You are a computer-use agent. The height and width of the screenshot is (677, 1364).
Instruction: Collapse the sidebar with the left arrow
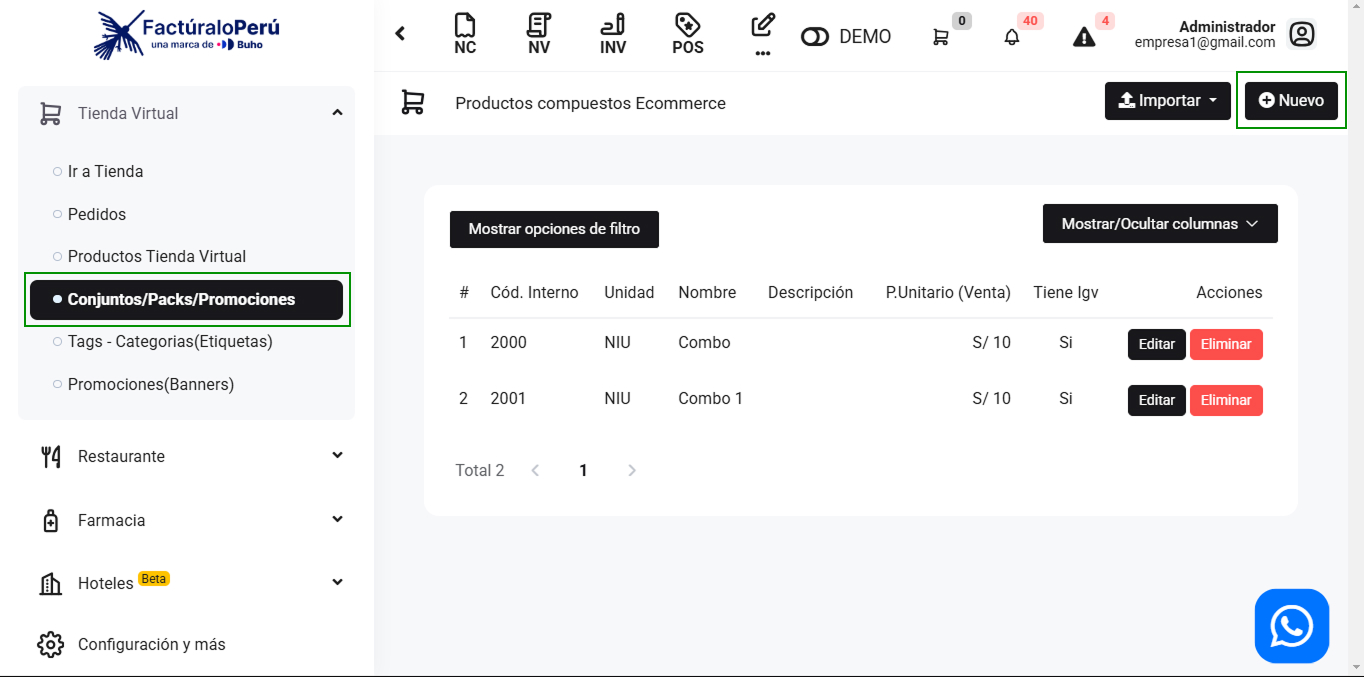(400, 34)
